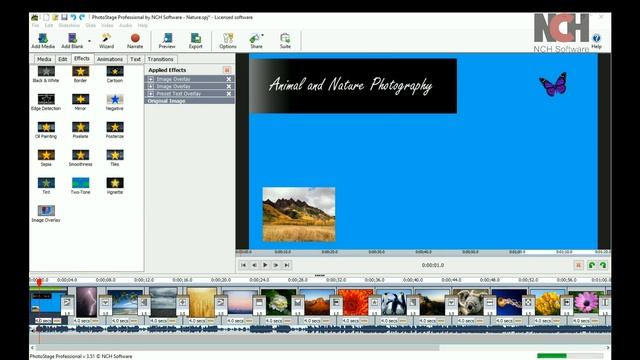Start recording with the Narrate button

click(x=135, y=41)
